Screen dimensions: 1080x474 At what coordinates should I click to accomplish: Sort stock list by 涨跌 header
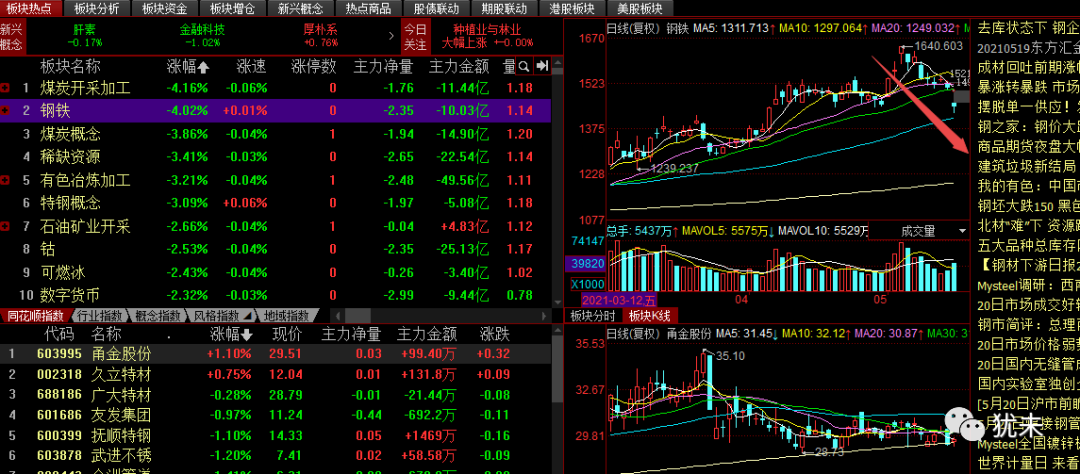click(495, 335)
